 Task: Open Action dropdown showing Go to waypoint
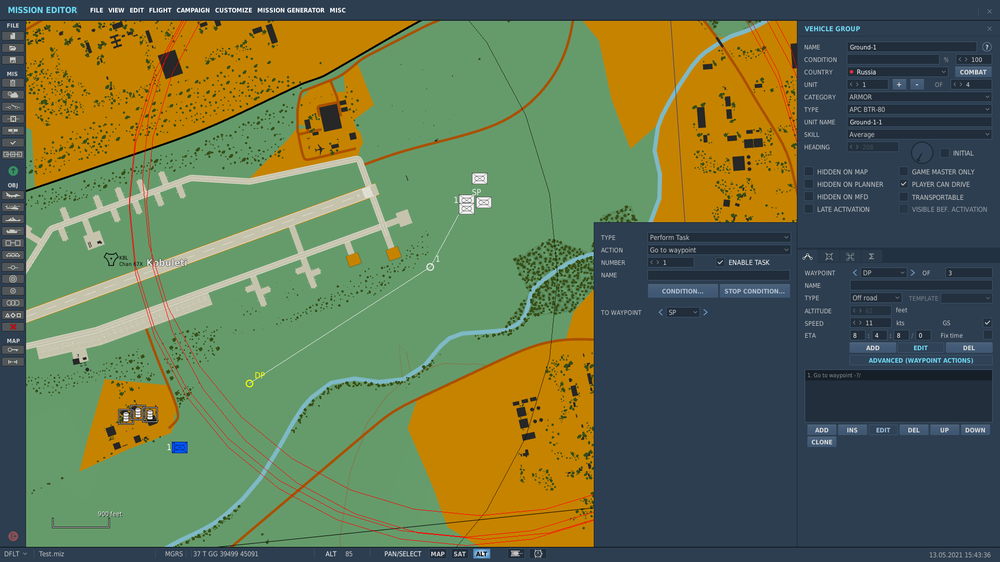[719, 250]
